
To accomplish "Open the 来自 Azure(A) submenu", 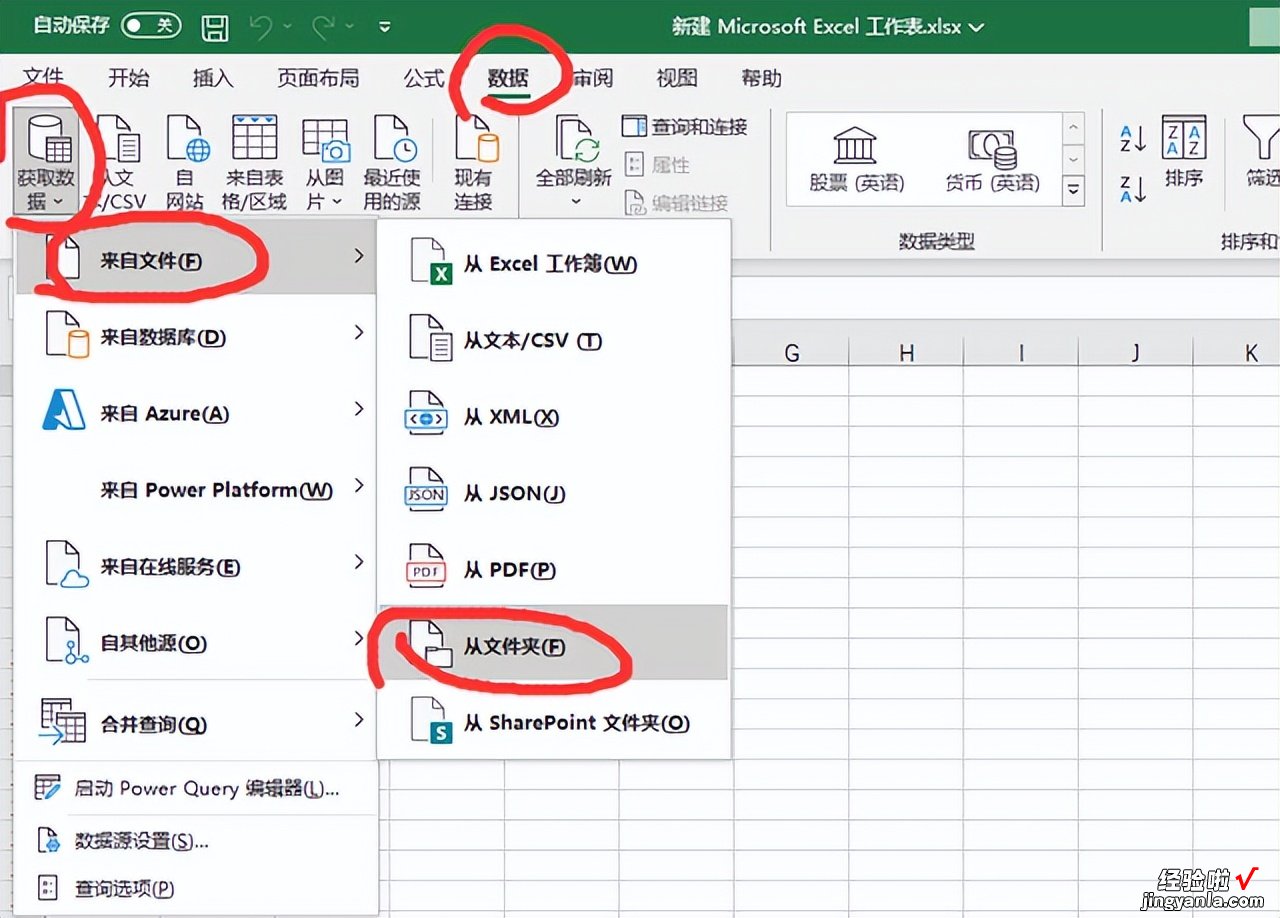I will [197, 413].
